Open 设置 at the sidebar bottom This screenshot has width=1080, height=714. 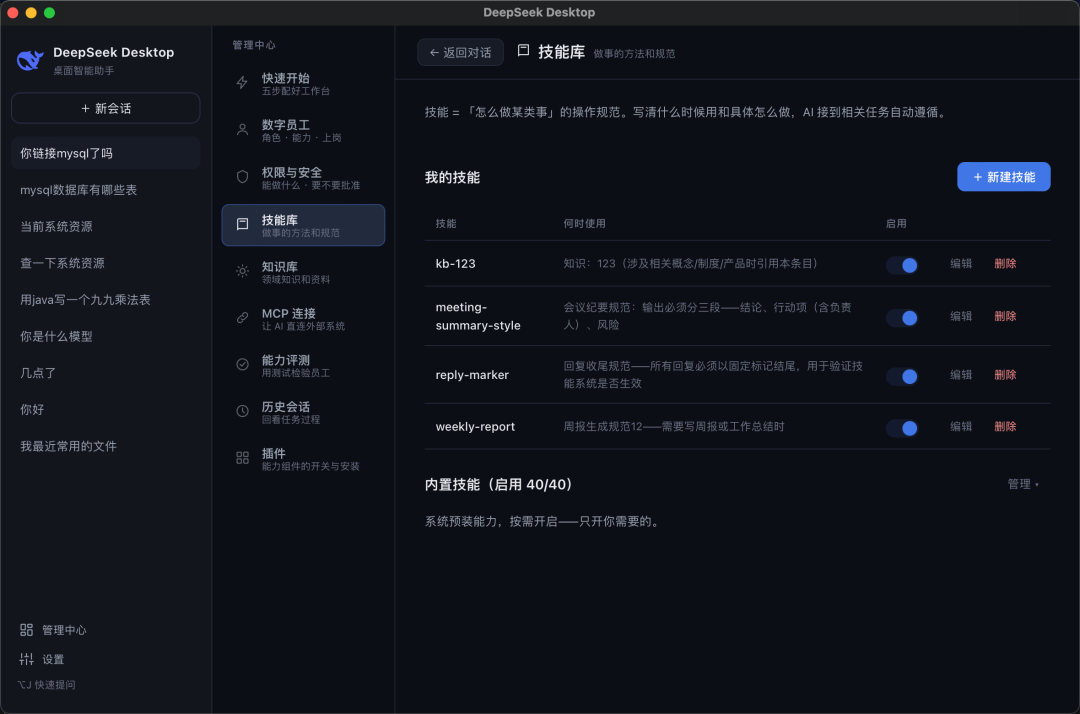coord(42,659)
